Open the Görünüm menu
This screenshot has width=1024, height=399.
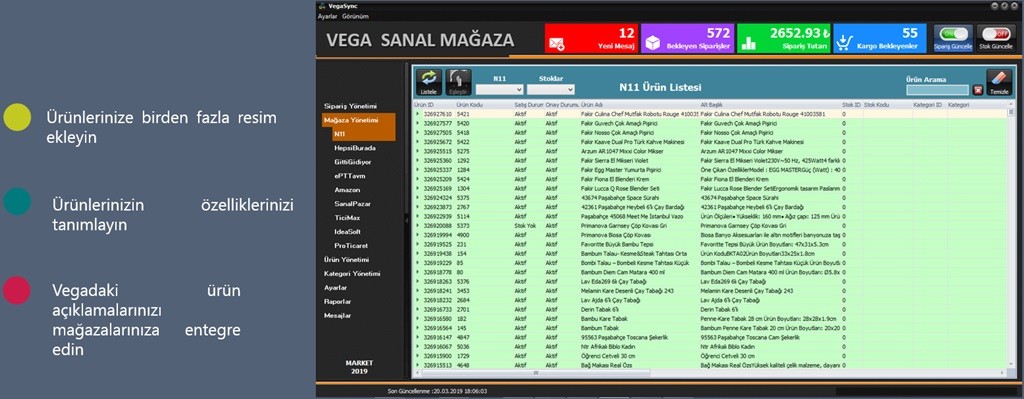355,16
